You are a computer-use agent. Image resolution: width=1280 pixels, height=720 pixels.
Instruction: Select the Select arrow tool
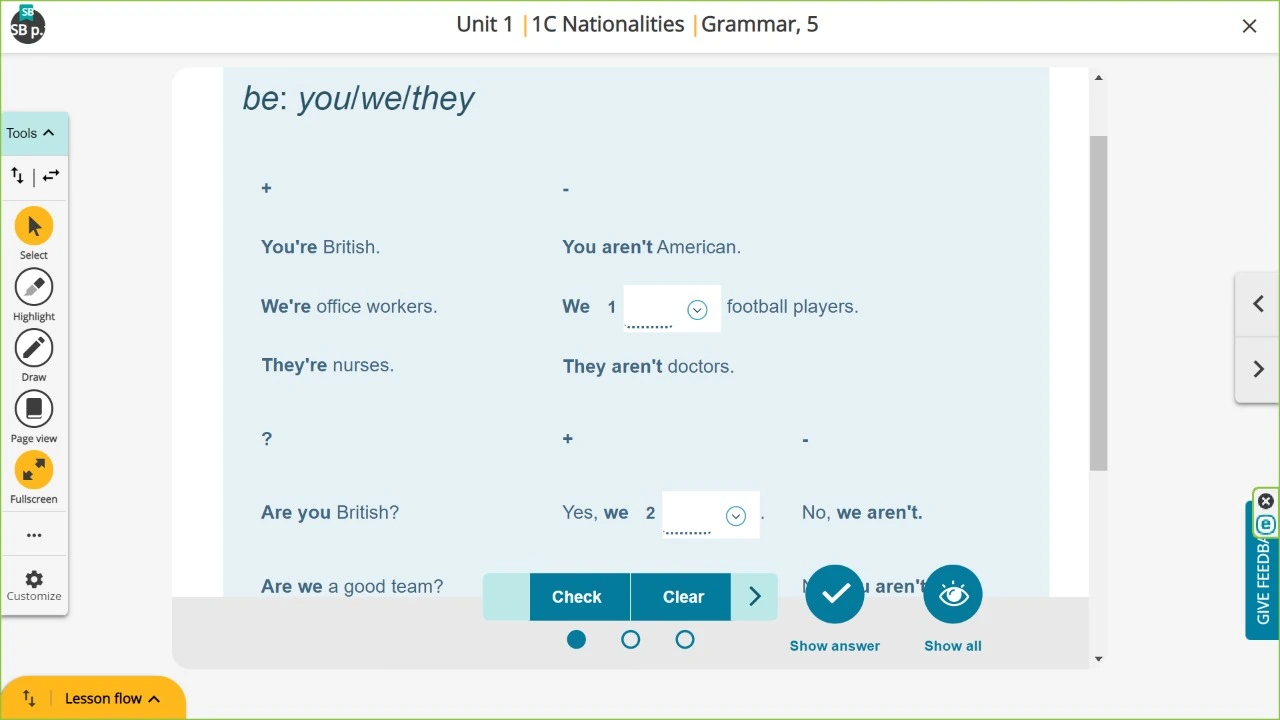34,226
